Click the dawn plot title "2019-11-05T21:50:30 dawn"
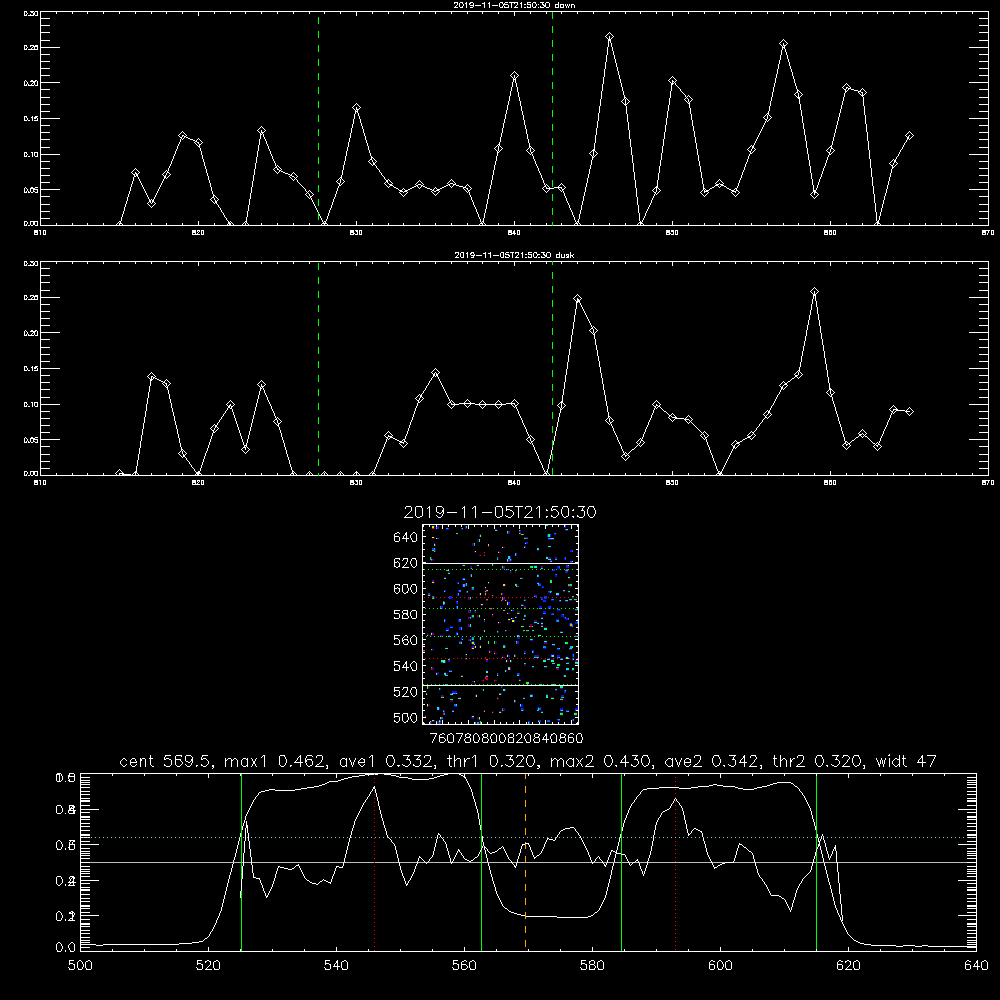 [x=514, y=5]
